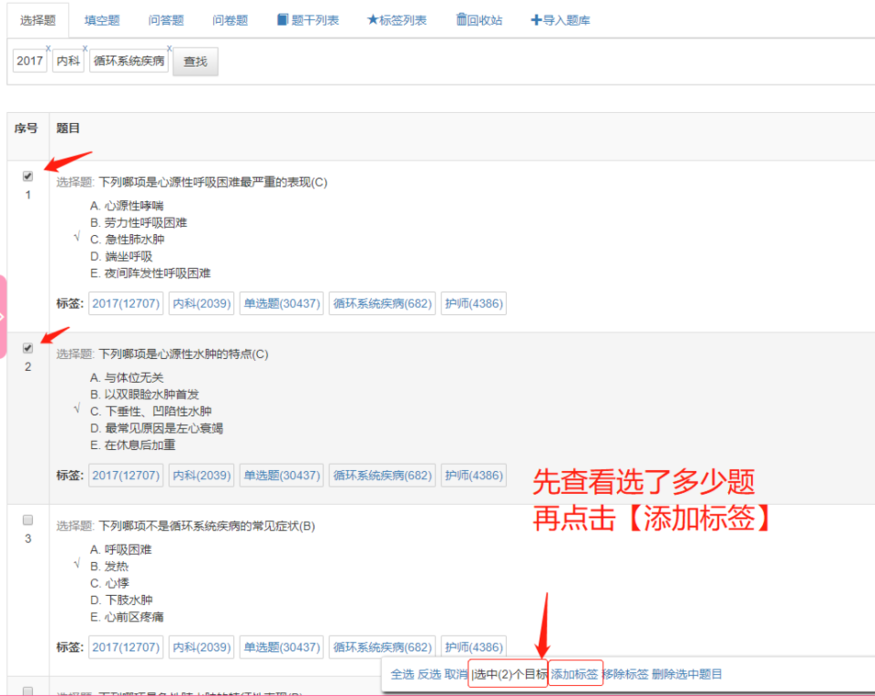Open the 回收站 recycle bin
This screenshot has height=696, width=875.
coord(479,21)
